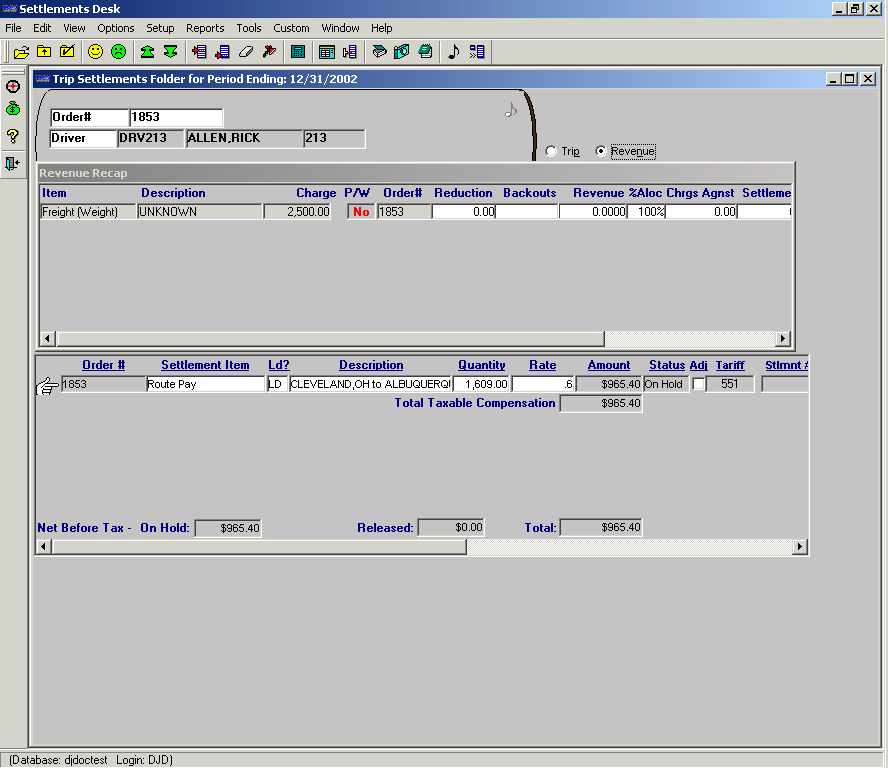Open the Setup menu
888x768 pixels.
coord(160,28)
